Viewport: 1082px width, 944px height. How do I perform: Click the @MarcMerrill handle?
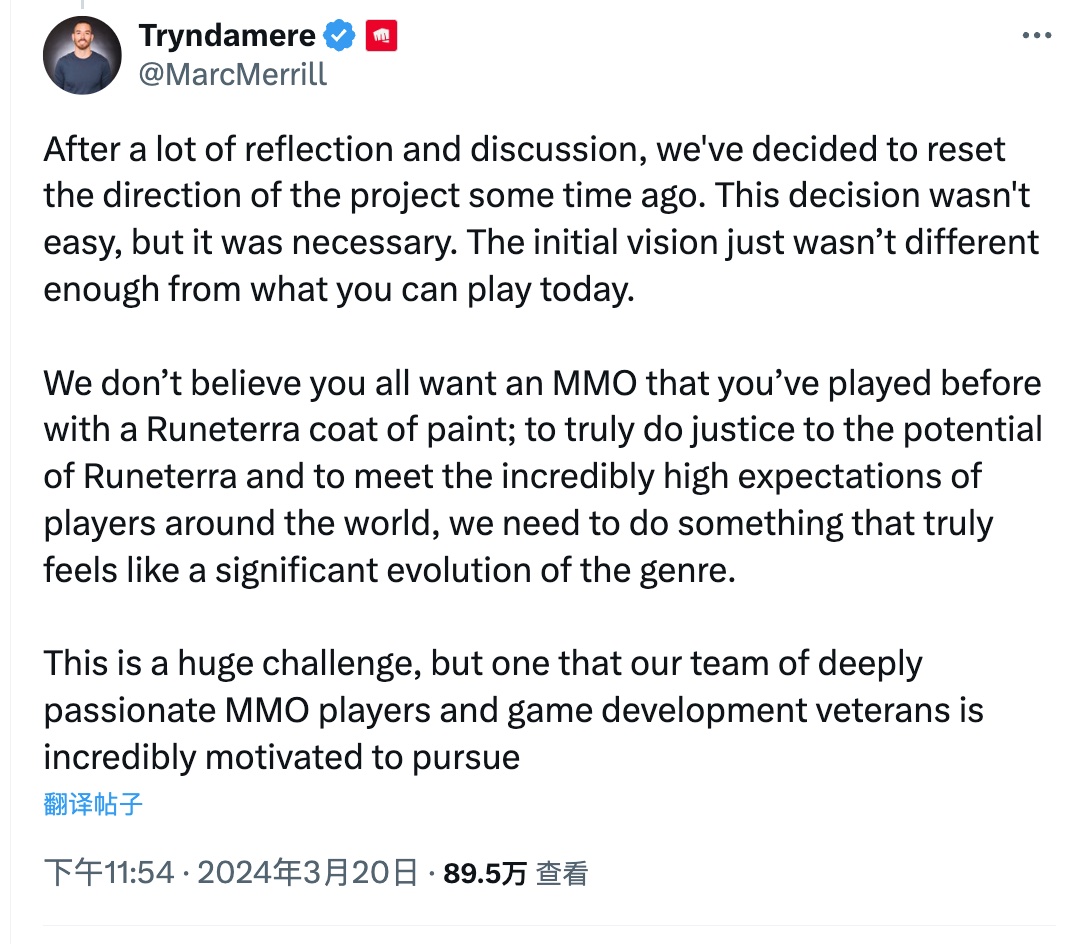pyautogui.click(x=233, y=74)
